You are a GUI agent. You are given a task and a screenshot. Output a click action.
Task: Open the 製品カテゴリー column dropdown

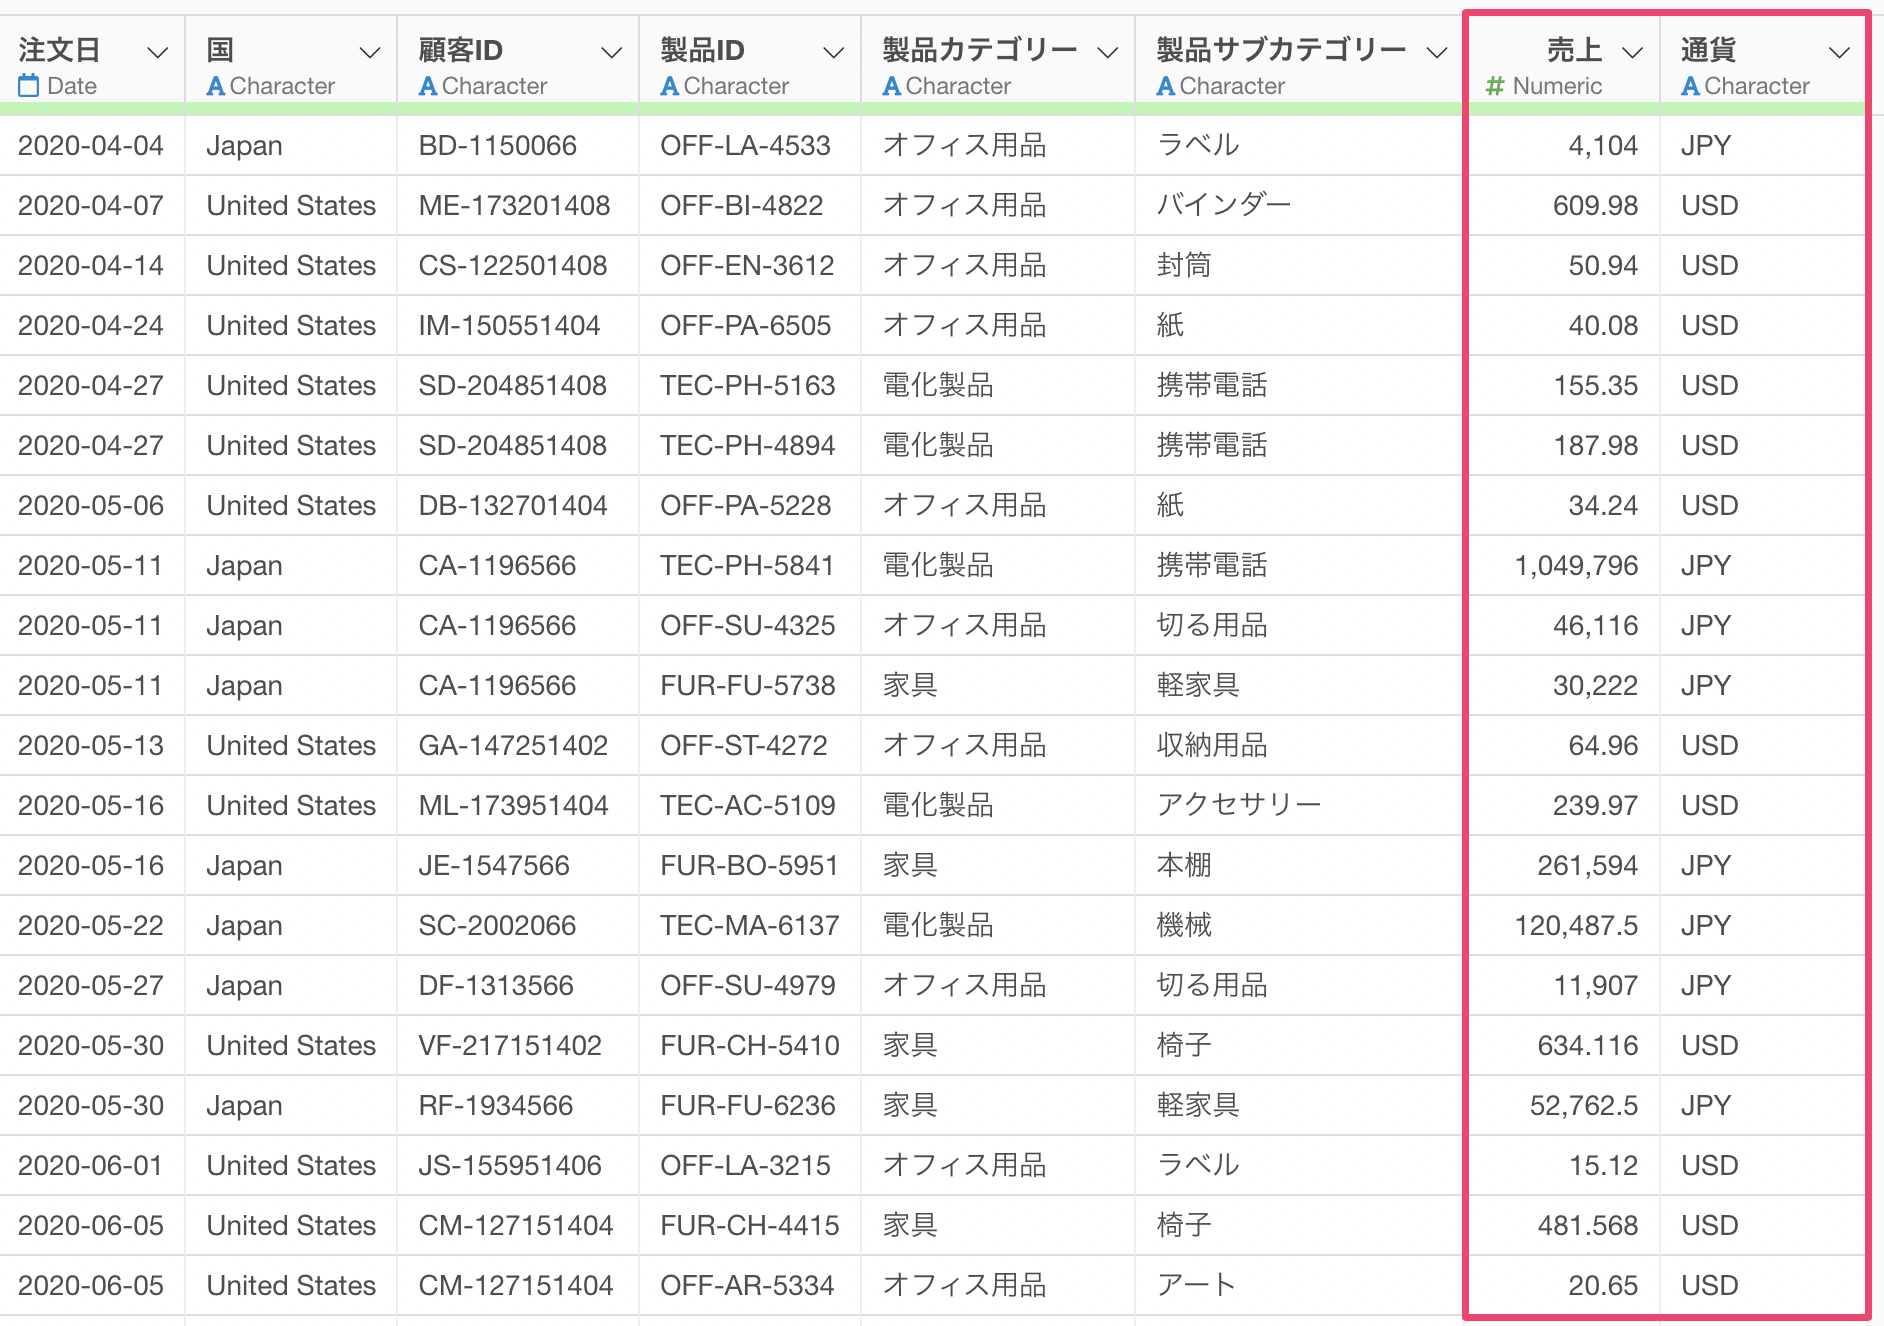point(1104,50)
